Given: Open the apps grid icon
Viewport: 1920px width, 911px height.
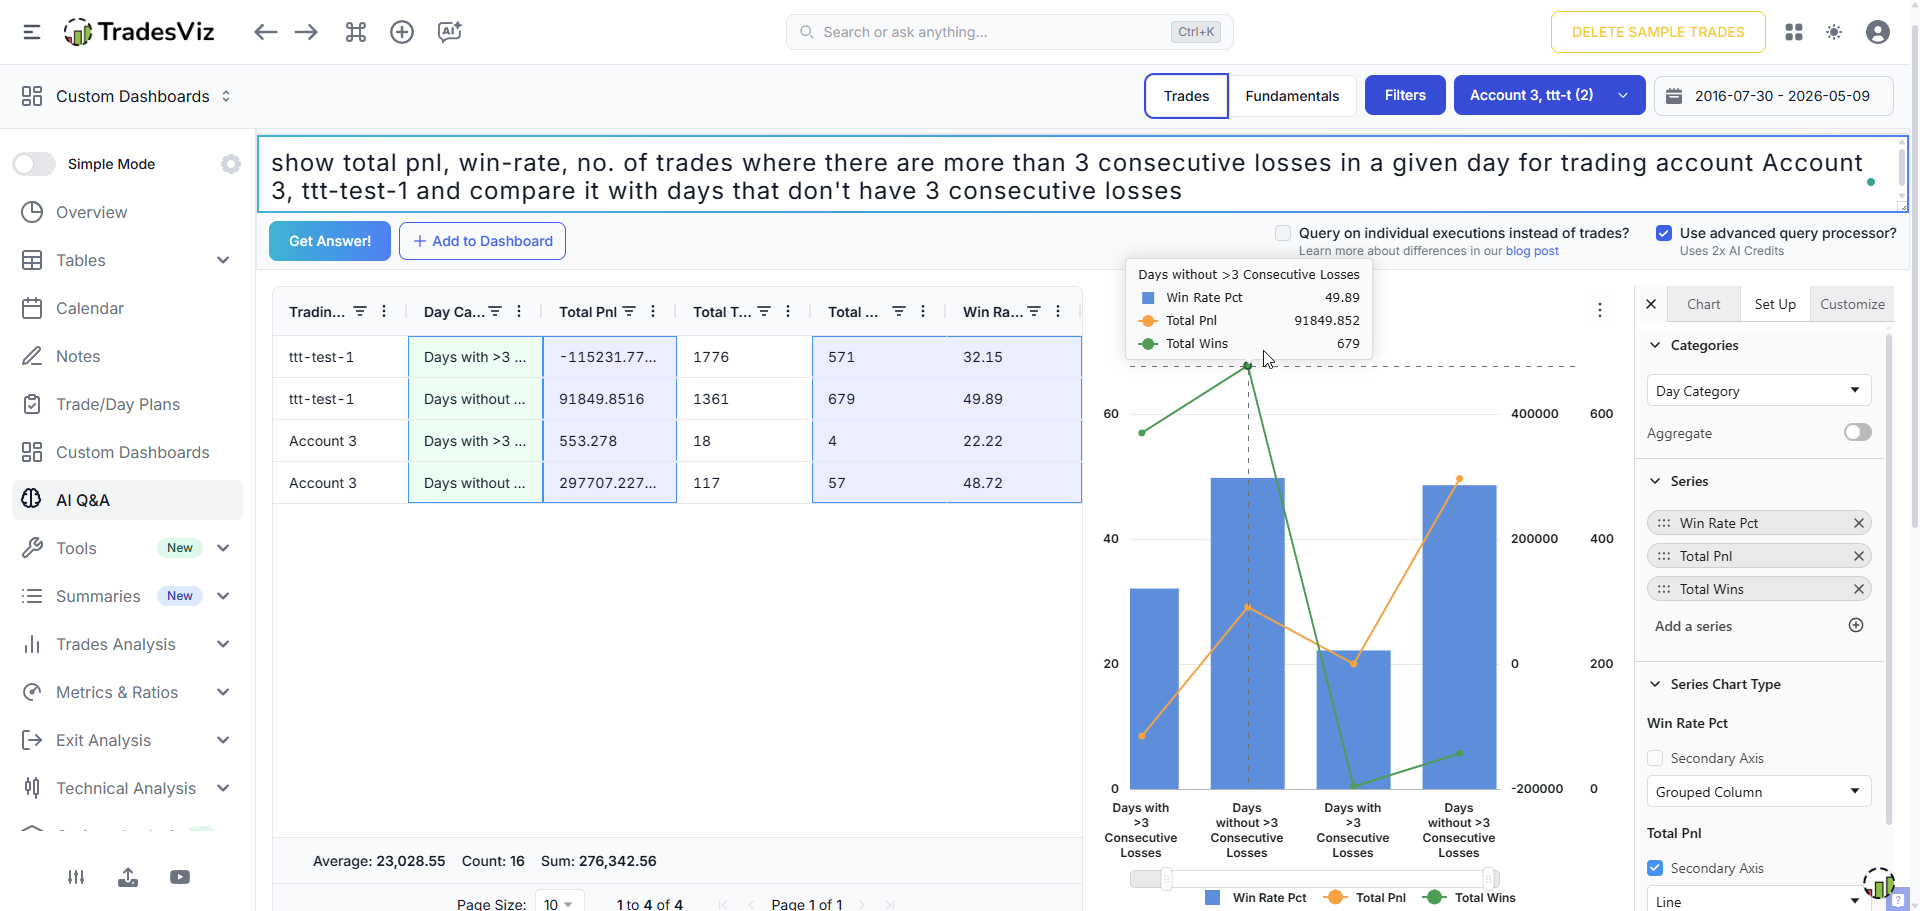Looking at the screenshot, I should point(1794,32).
